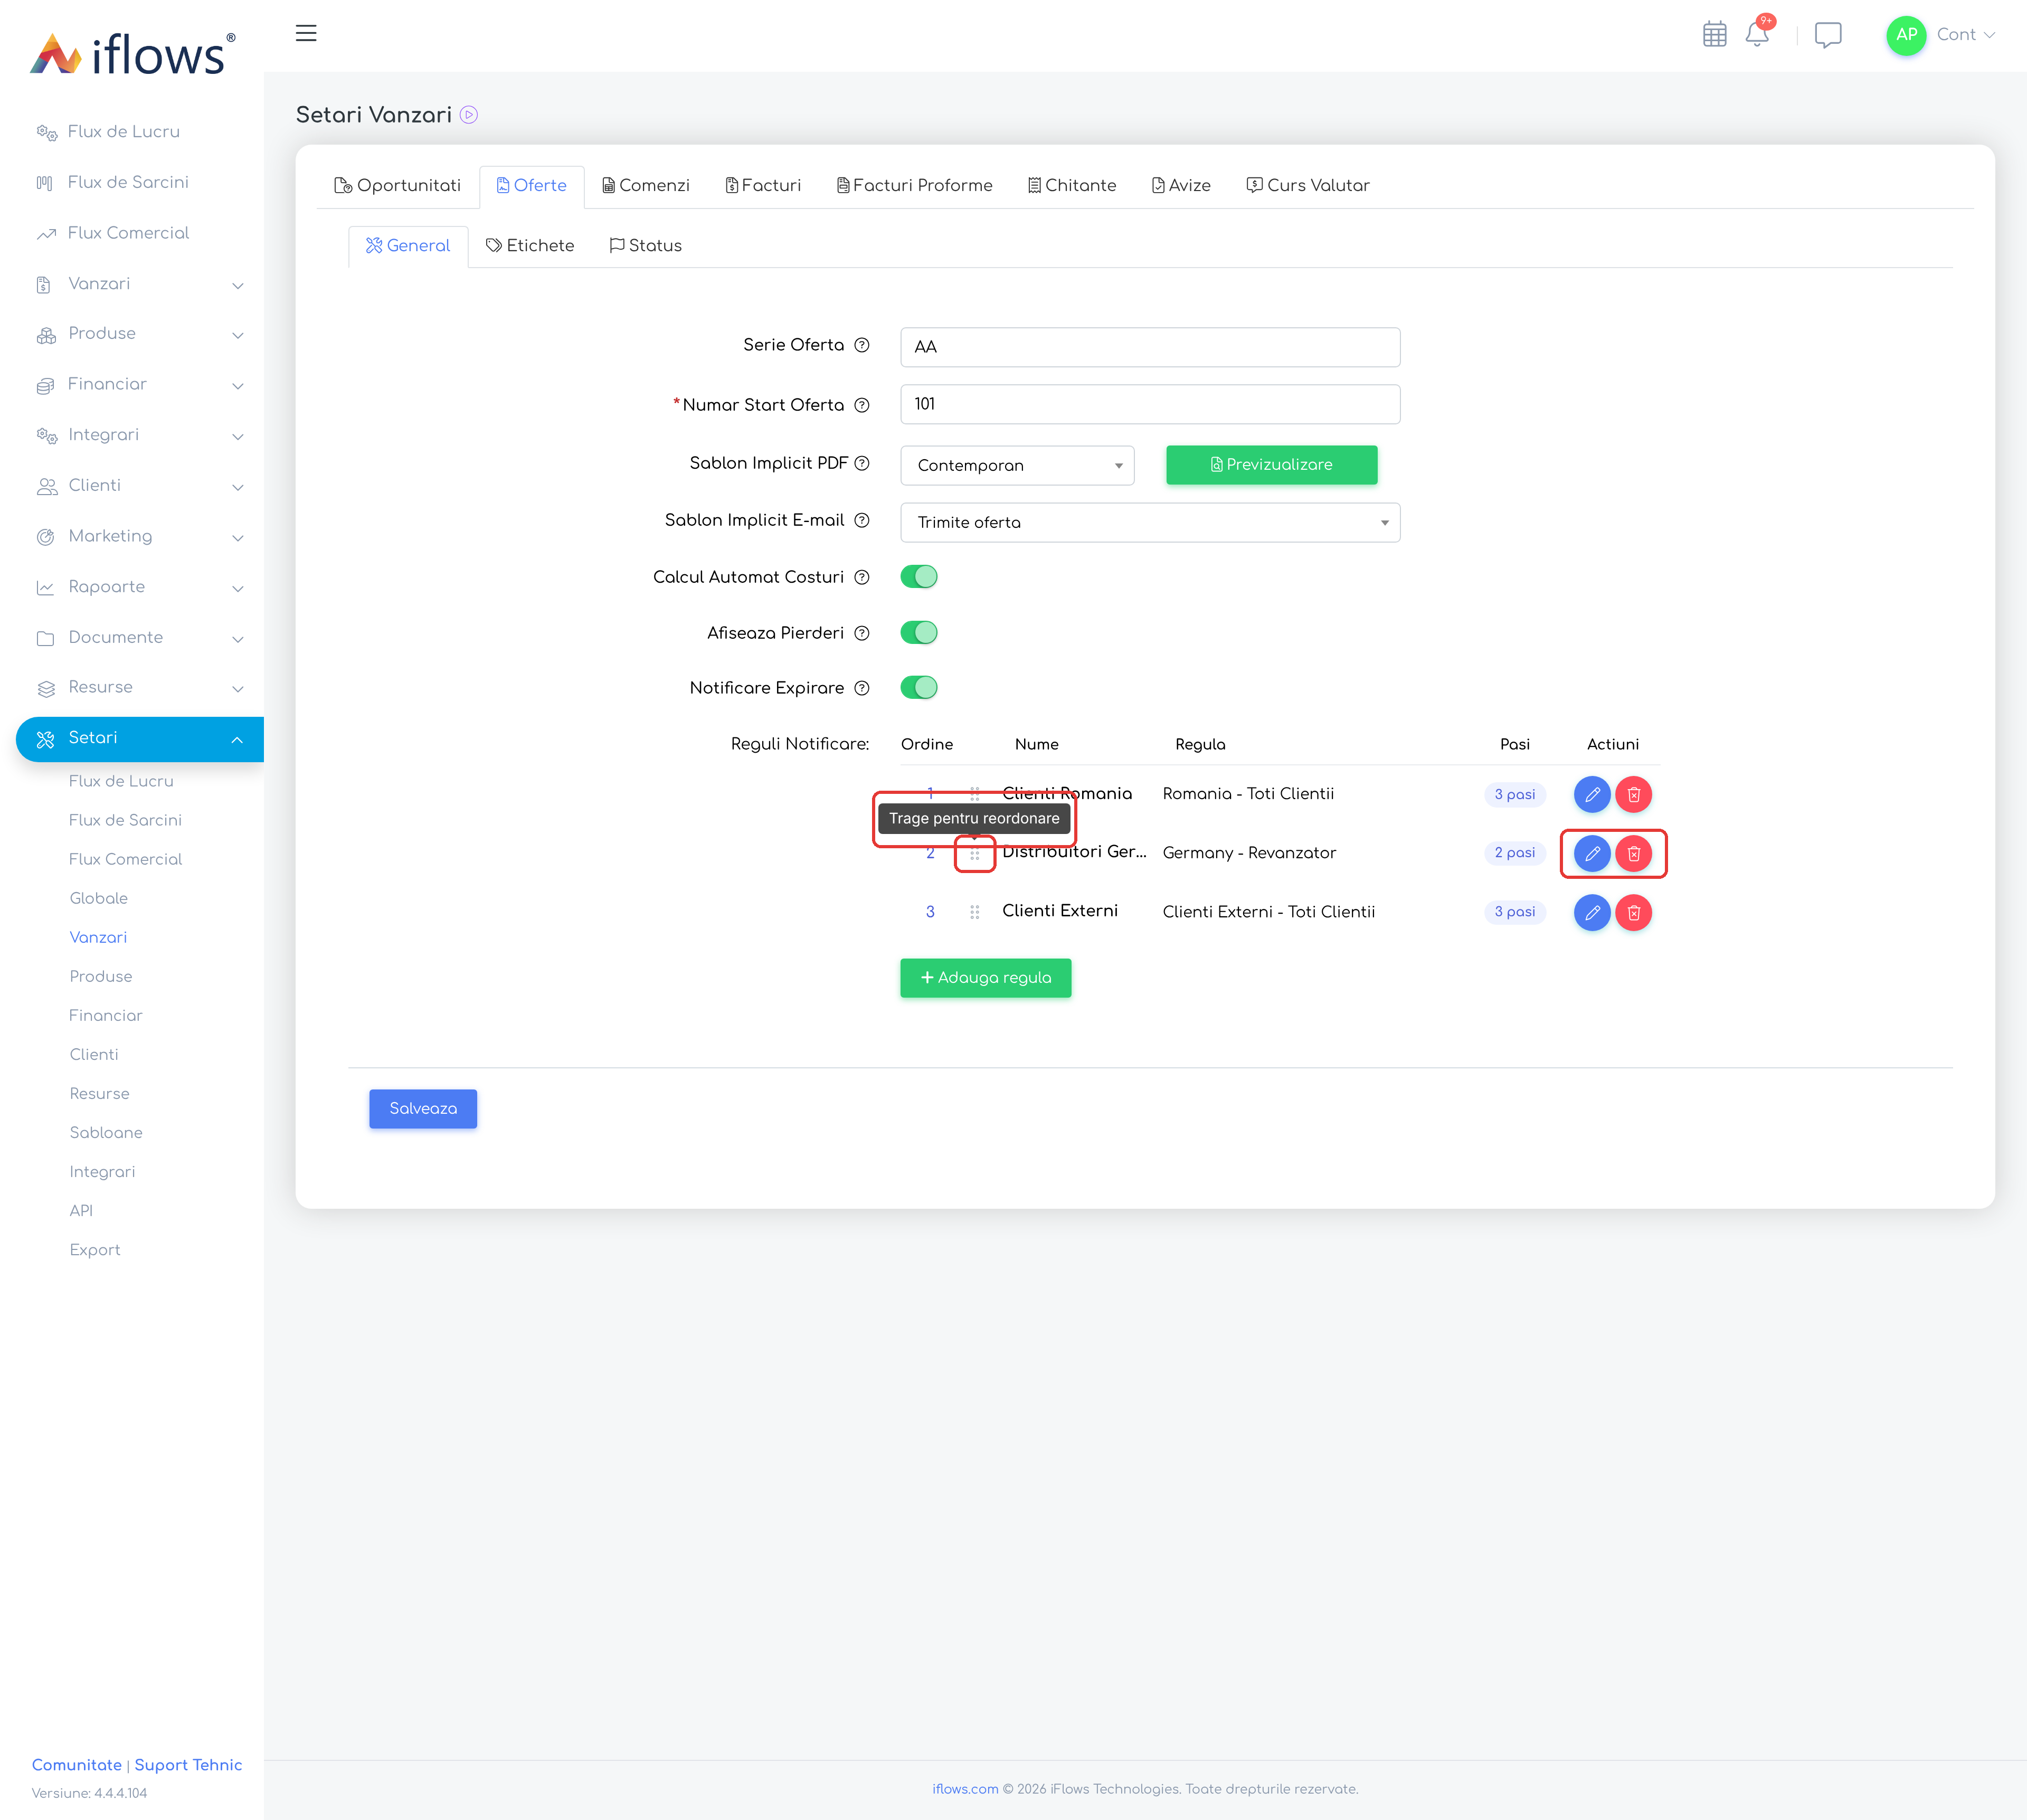2027x1820 pixels.
Task: Toggle Notificare Expirare switch
Action: tap(919, 688)
